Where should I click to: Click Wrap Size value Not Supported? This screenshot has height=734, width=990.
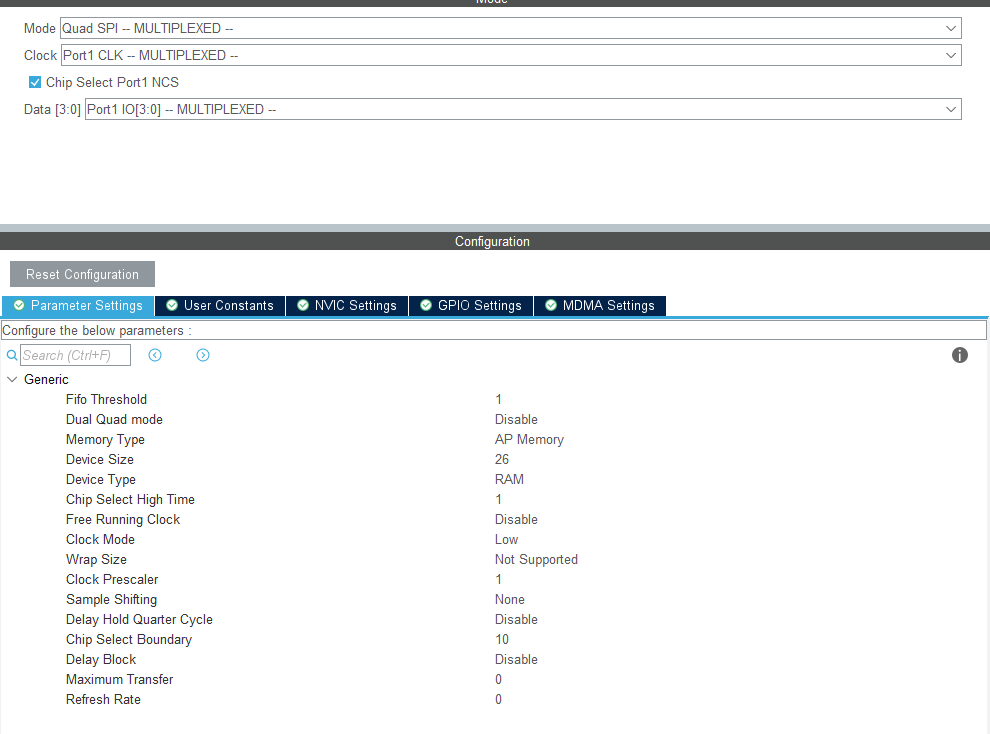536,560
